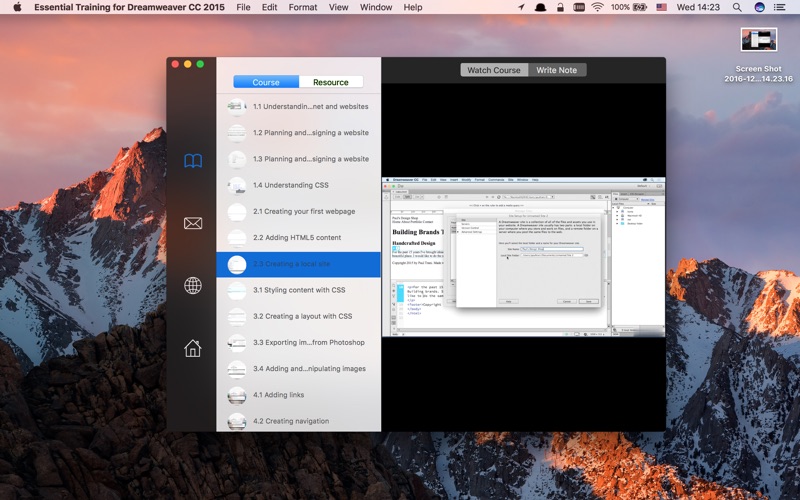Click the bell-hat notification menu bar icon
The width and height of the screenshot is (800, 500).
pos(540,7)
